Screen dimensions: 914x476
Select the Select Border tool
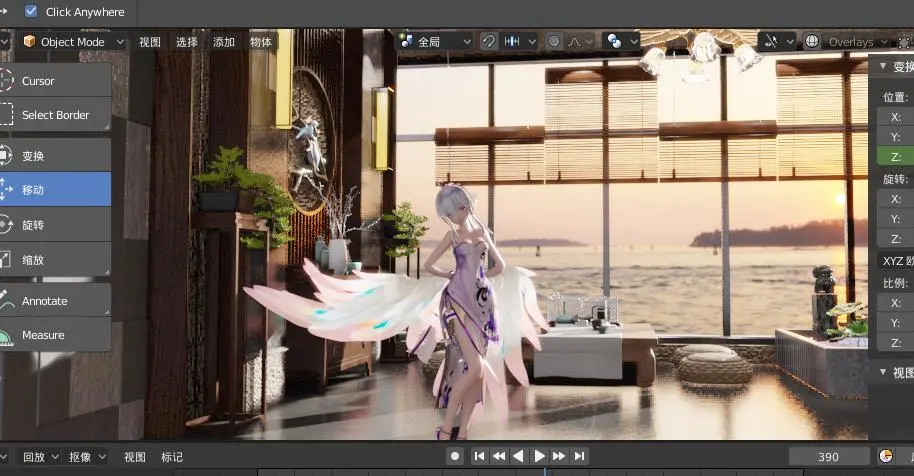55,115
